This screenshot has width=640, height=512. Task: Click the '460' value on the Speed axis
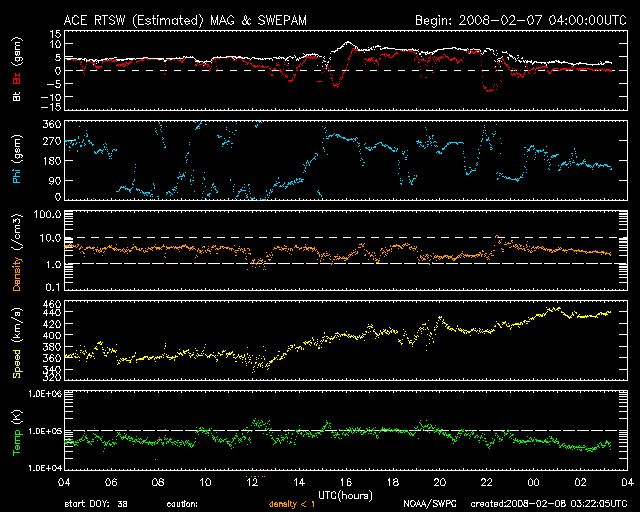click(52, 304)
